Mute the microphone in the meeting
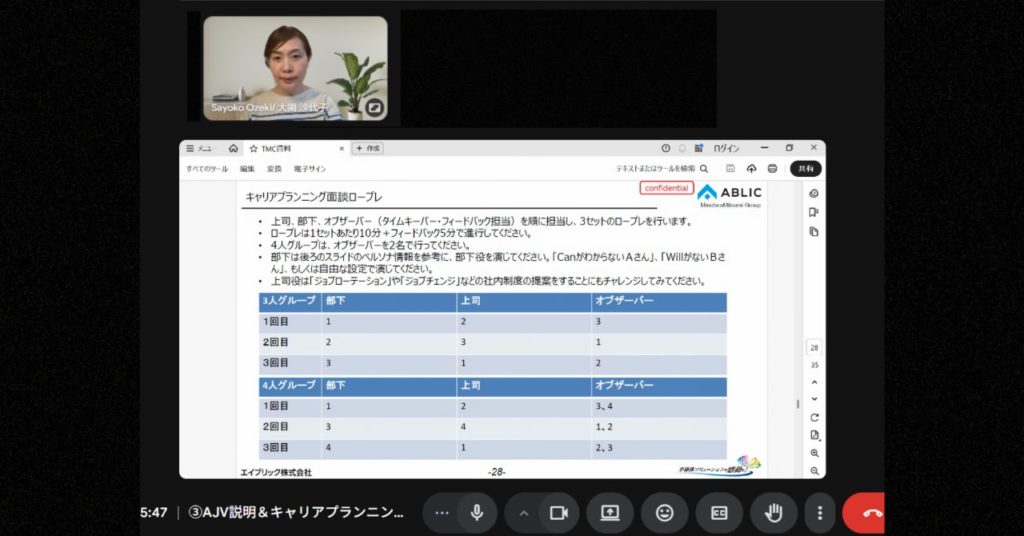 [477, 512]
